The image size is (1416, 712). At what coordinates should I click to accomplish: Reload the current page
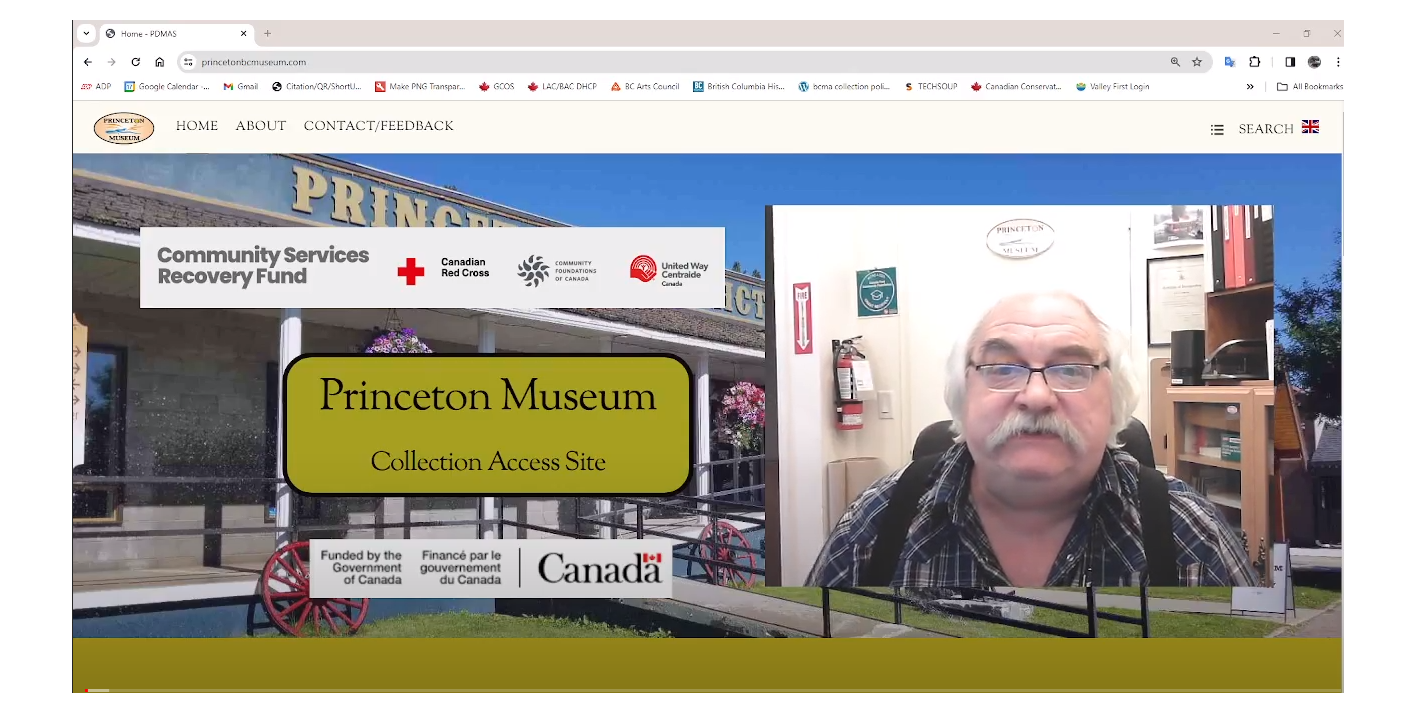135,61
